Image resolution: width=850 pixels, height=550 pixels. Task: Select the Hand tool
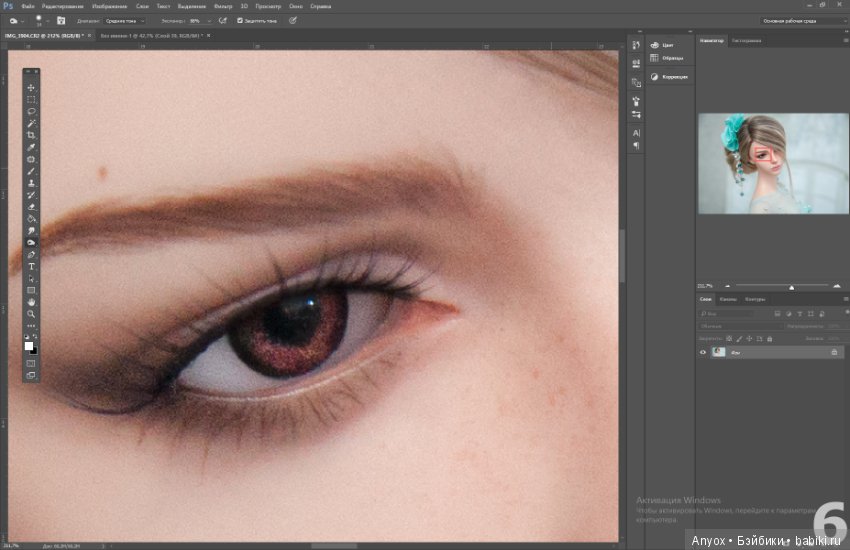[31, 302]
